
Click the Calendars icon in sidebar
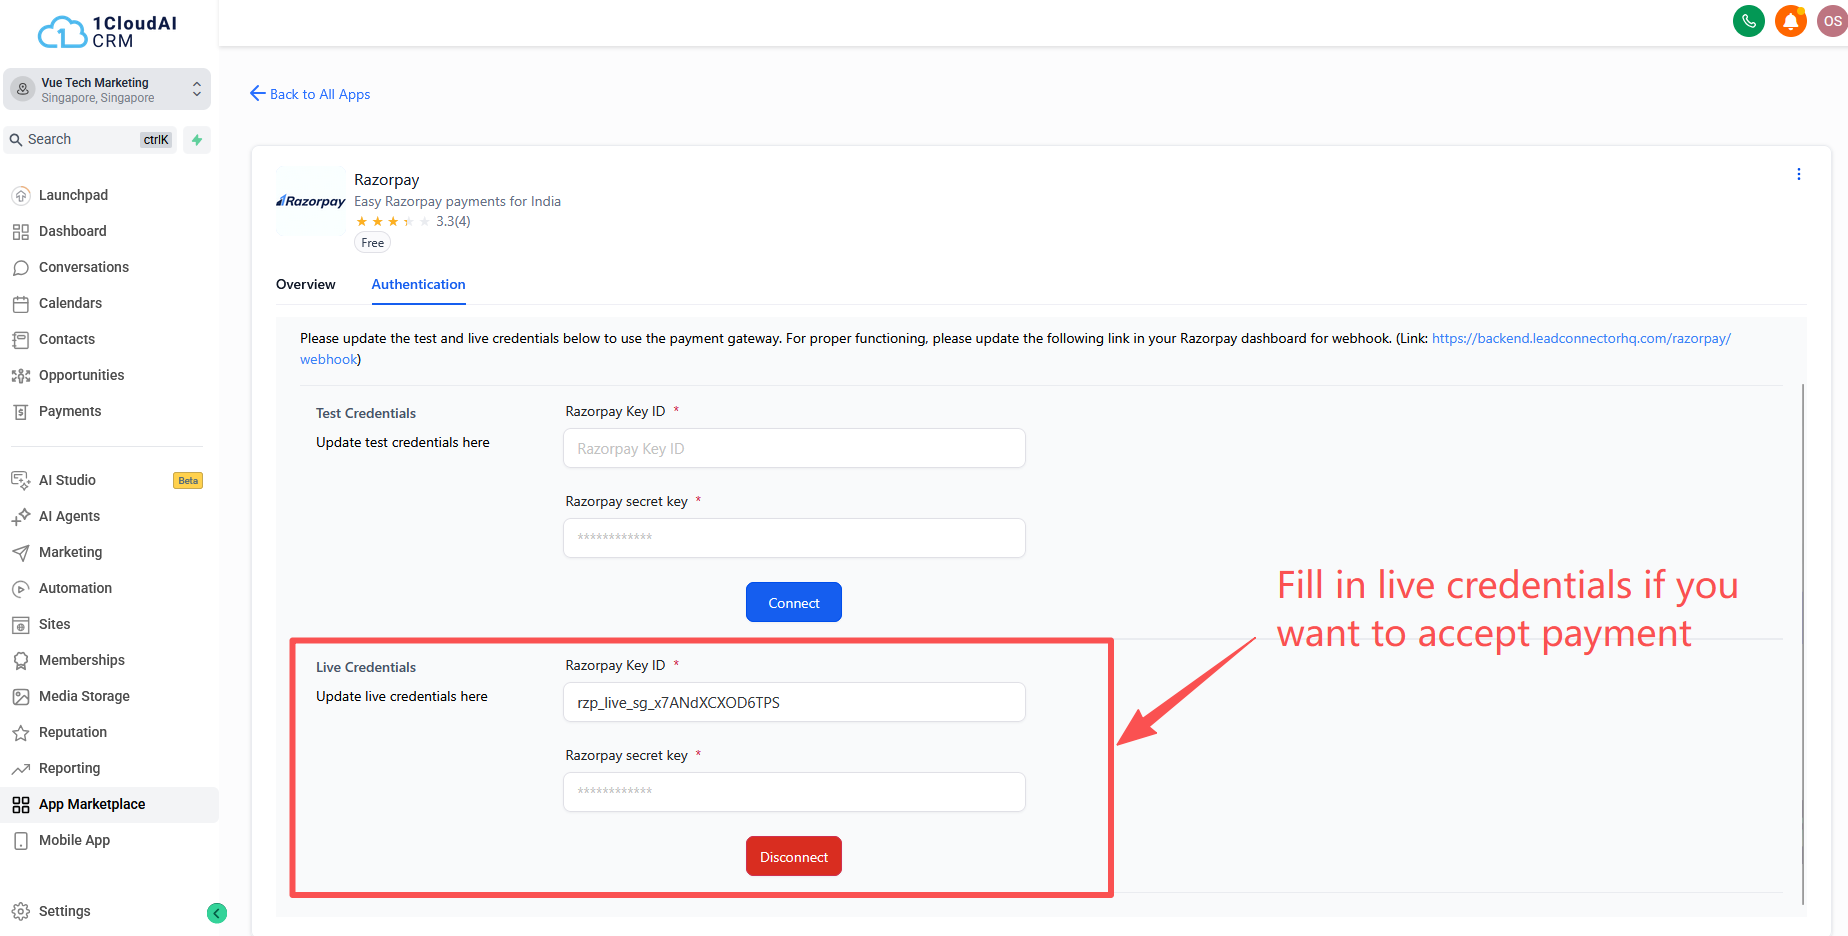21,303
